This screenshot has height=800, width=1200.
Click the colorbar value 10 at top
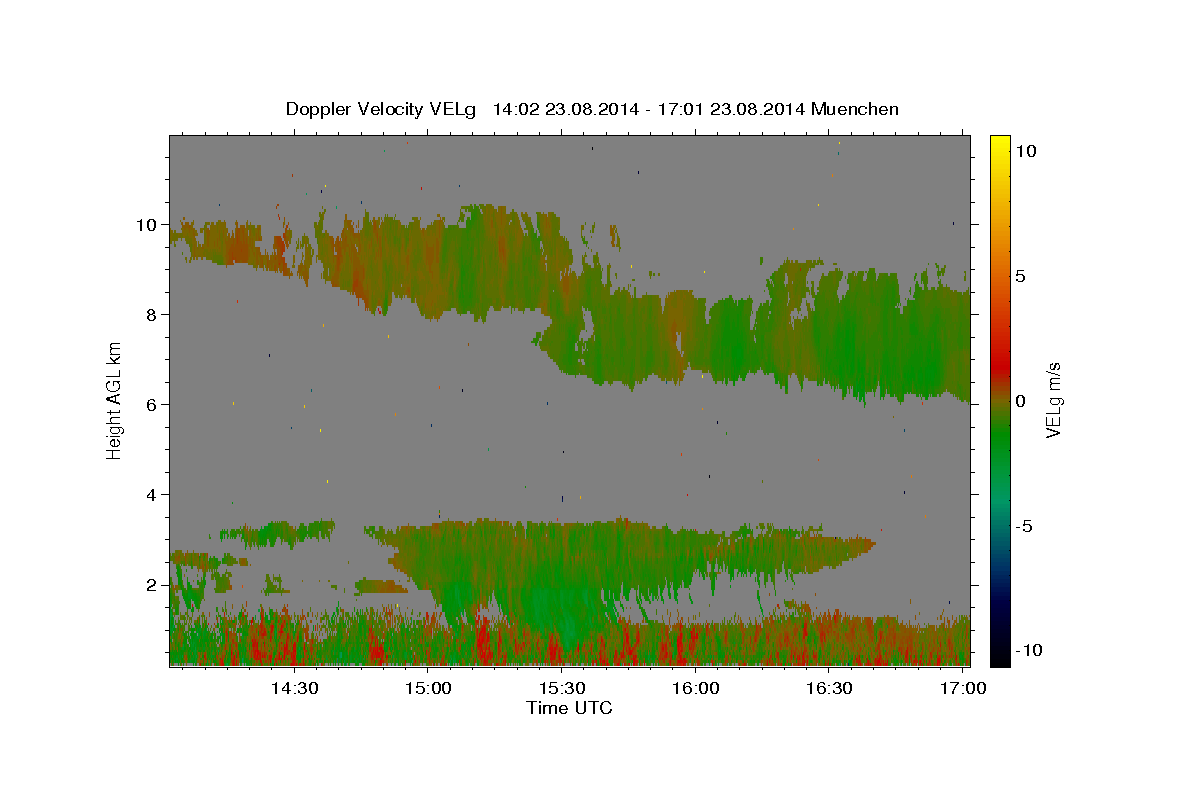click(1026, 150)
